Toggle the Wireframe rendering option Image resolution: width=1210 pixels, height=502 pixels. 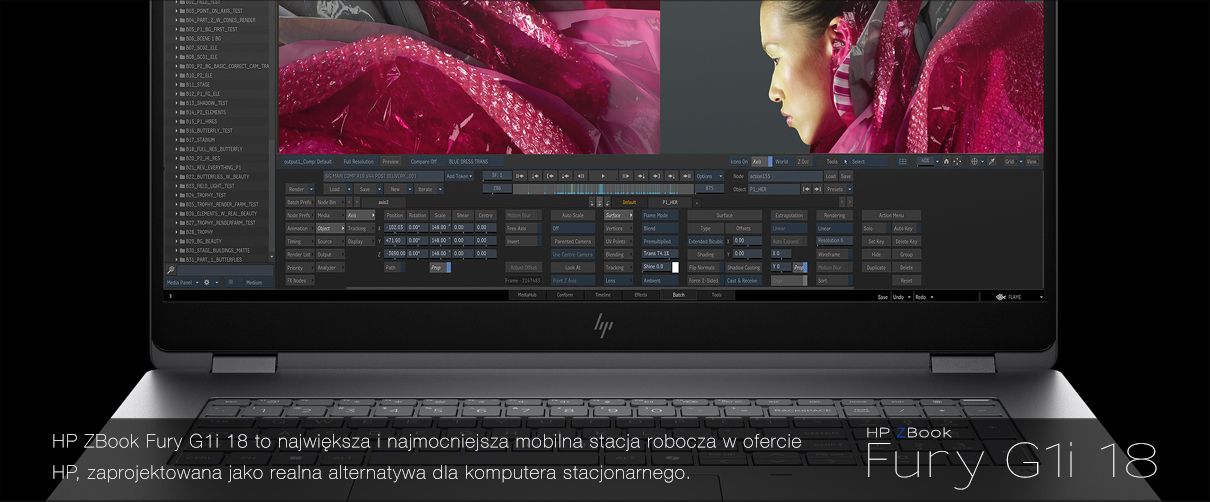coord(831,254)
